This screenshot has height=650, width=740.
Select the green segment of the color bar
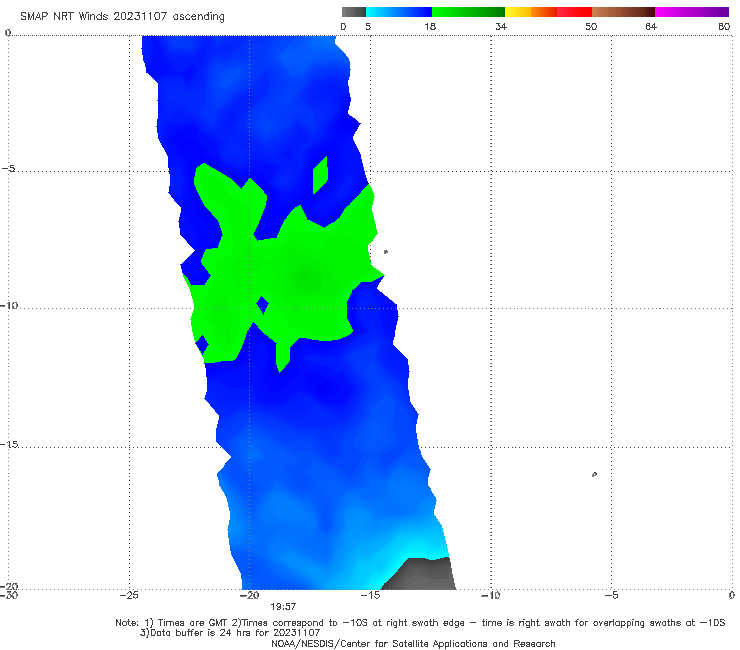click(x=468, y=12)
